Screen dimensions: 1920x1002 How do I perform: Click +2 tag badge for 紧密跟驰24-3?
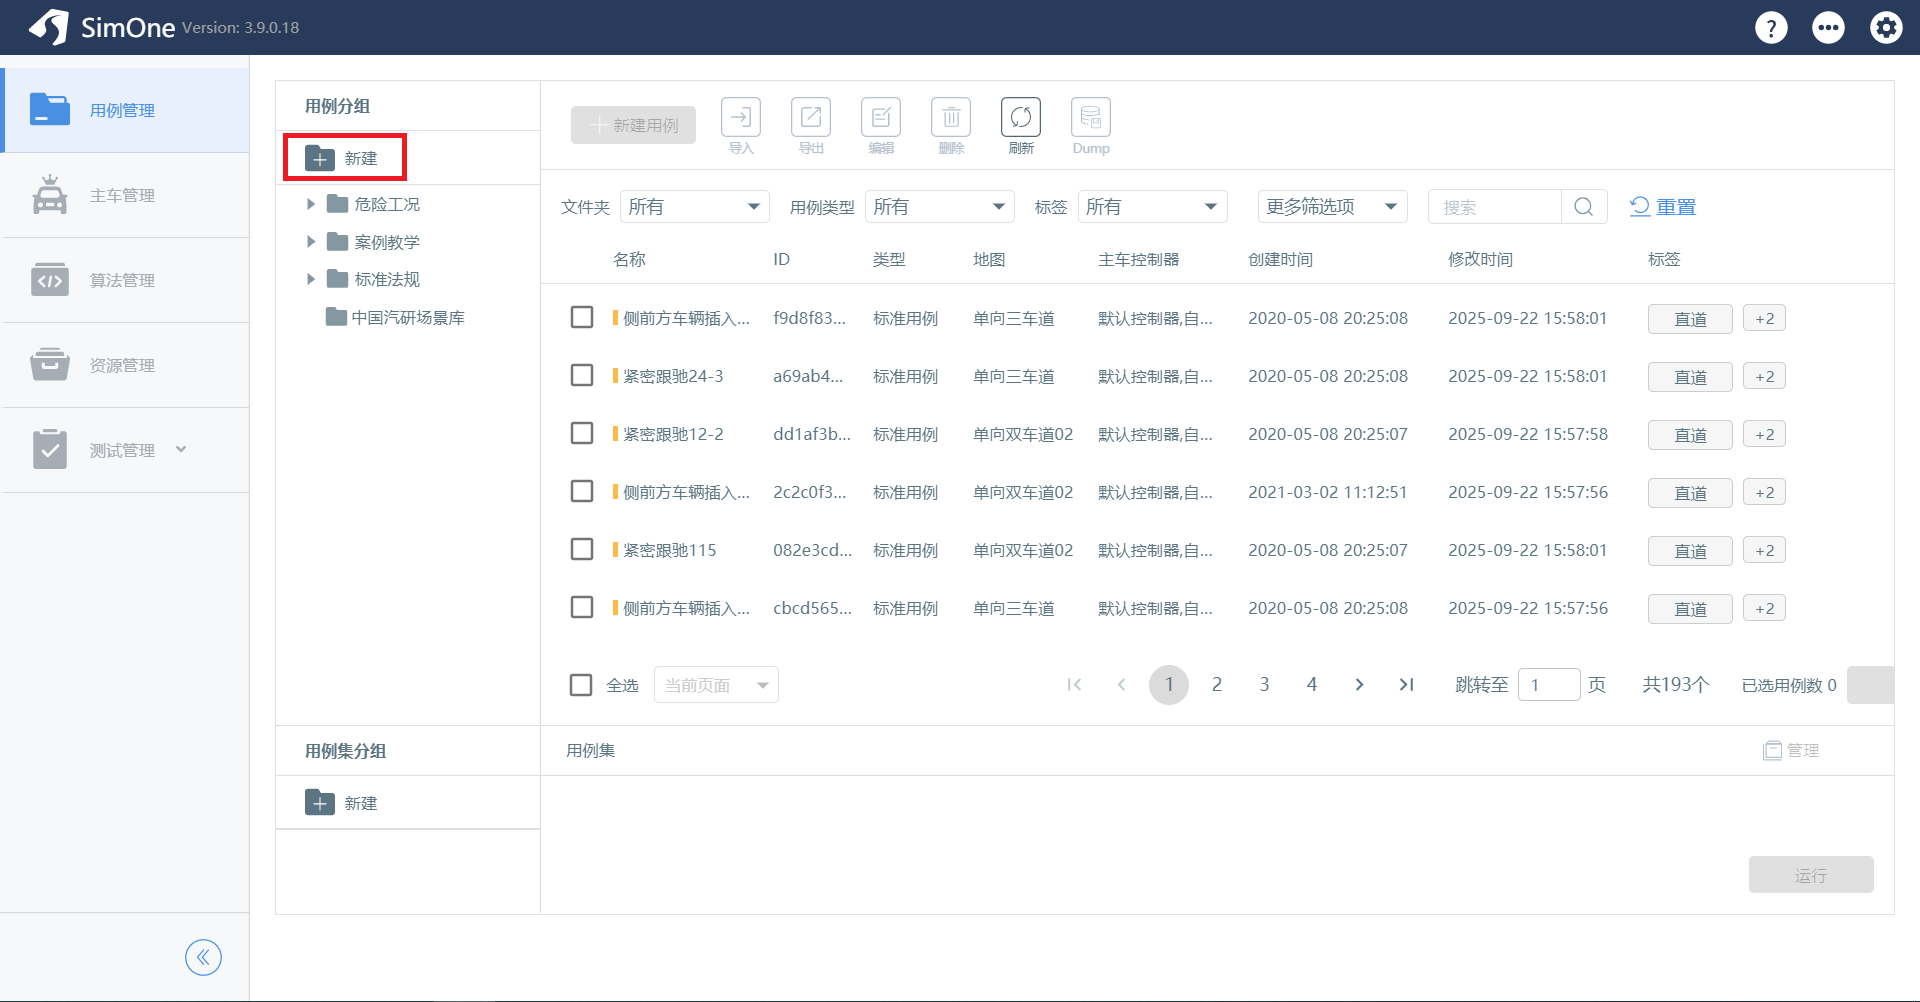click(x=1764, y=376)
